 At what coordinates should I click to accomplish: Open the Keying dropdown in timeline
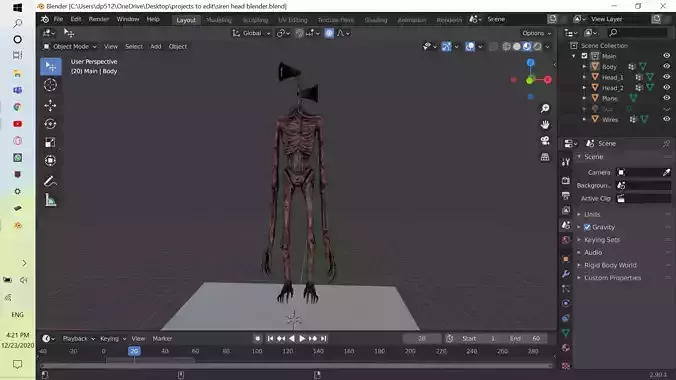coord(113,339)
